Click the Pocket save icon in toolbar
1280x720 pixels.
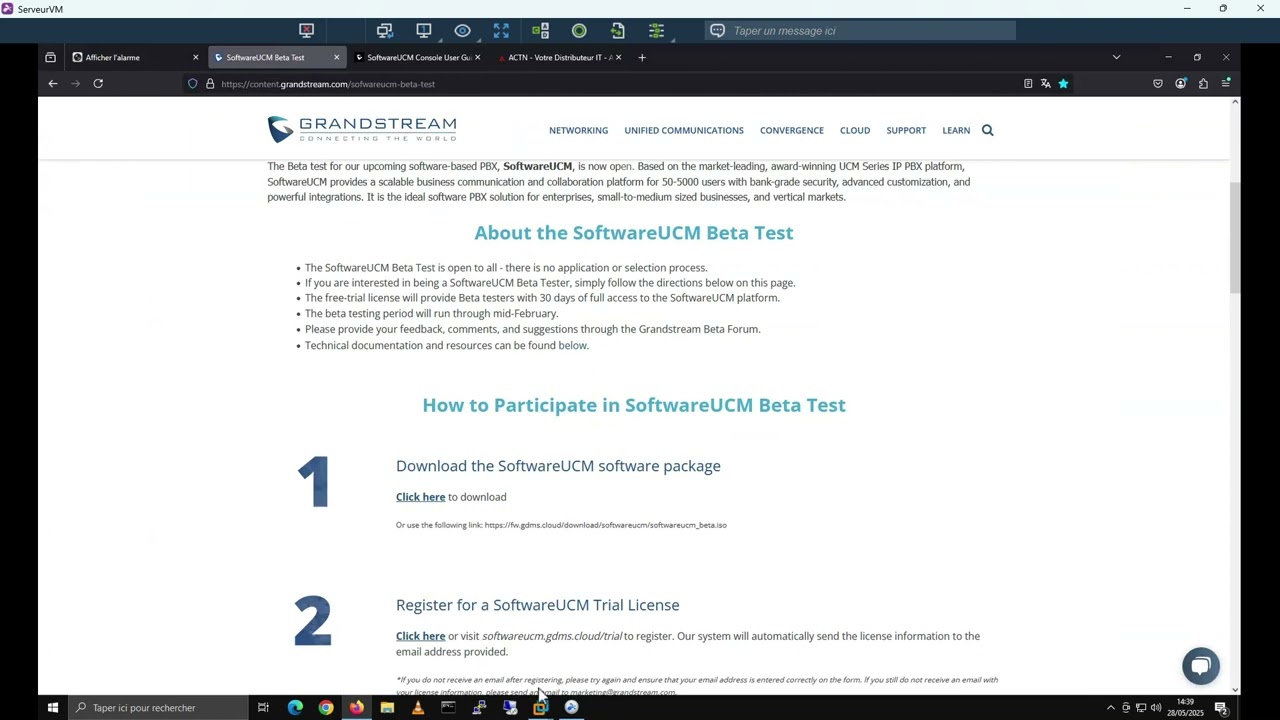(1158, 84)
